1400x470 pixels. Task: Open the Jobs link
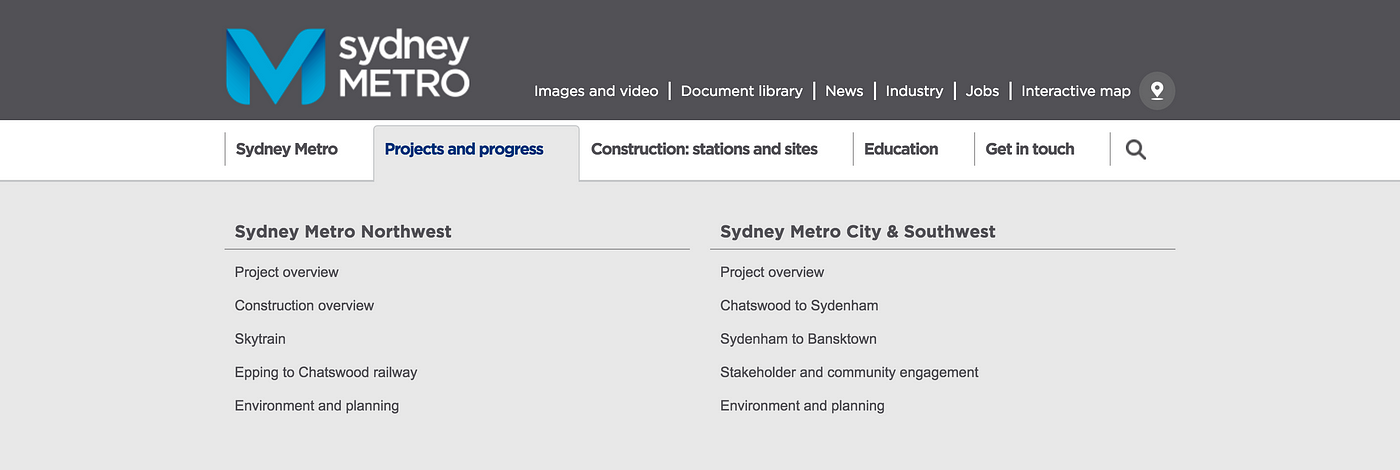pyautogui.click(x=982, y=91)
